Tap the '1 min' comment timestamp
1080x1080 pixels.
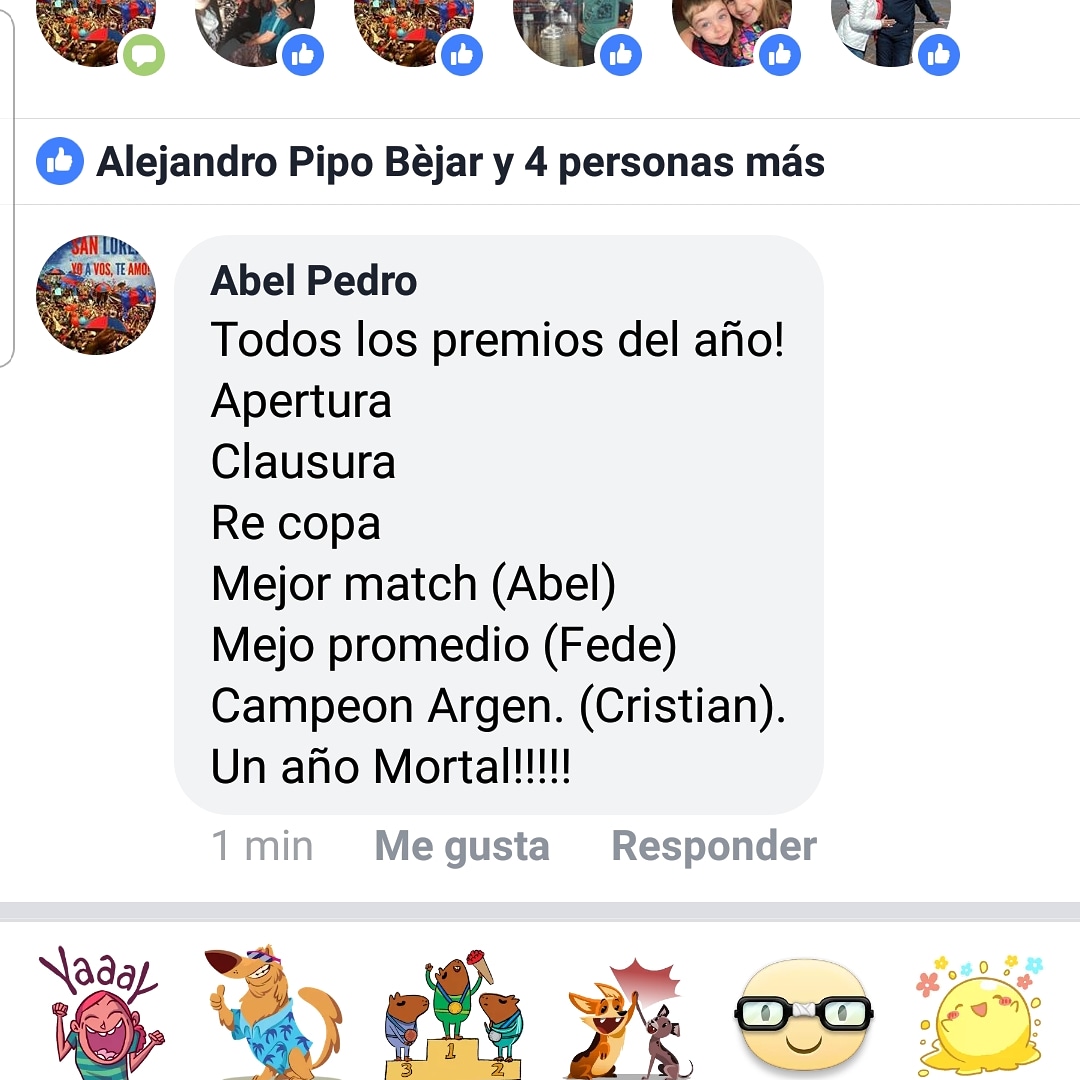[x=262, y=846]
